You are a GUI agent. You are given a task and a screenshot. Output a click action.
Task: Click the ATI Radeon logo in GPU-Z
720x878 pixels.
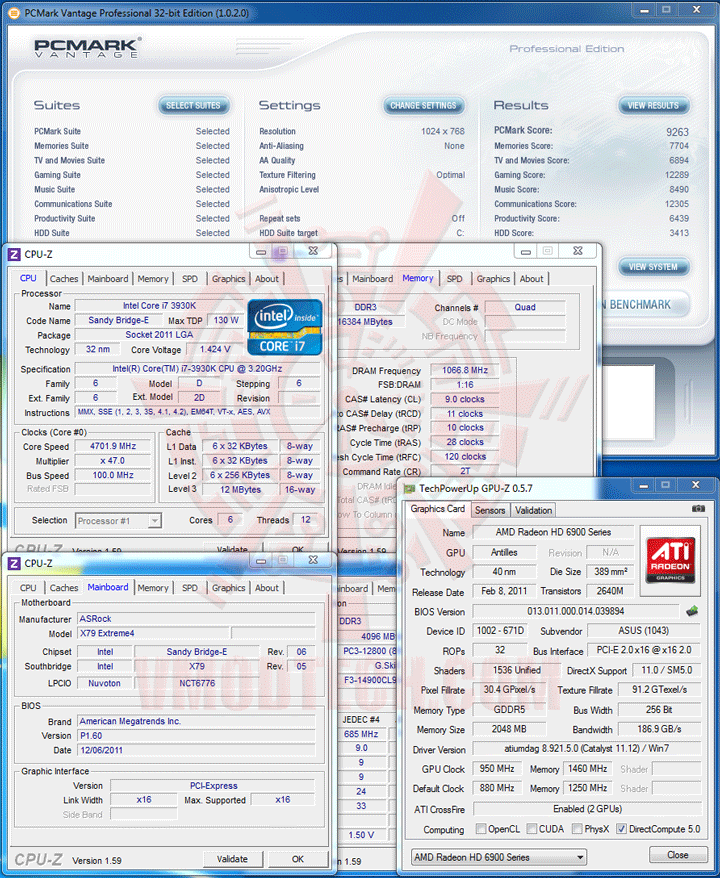[x=670, y=559]
